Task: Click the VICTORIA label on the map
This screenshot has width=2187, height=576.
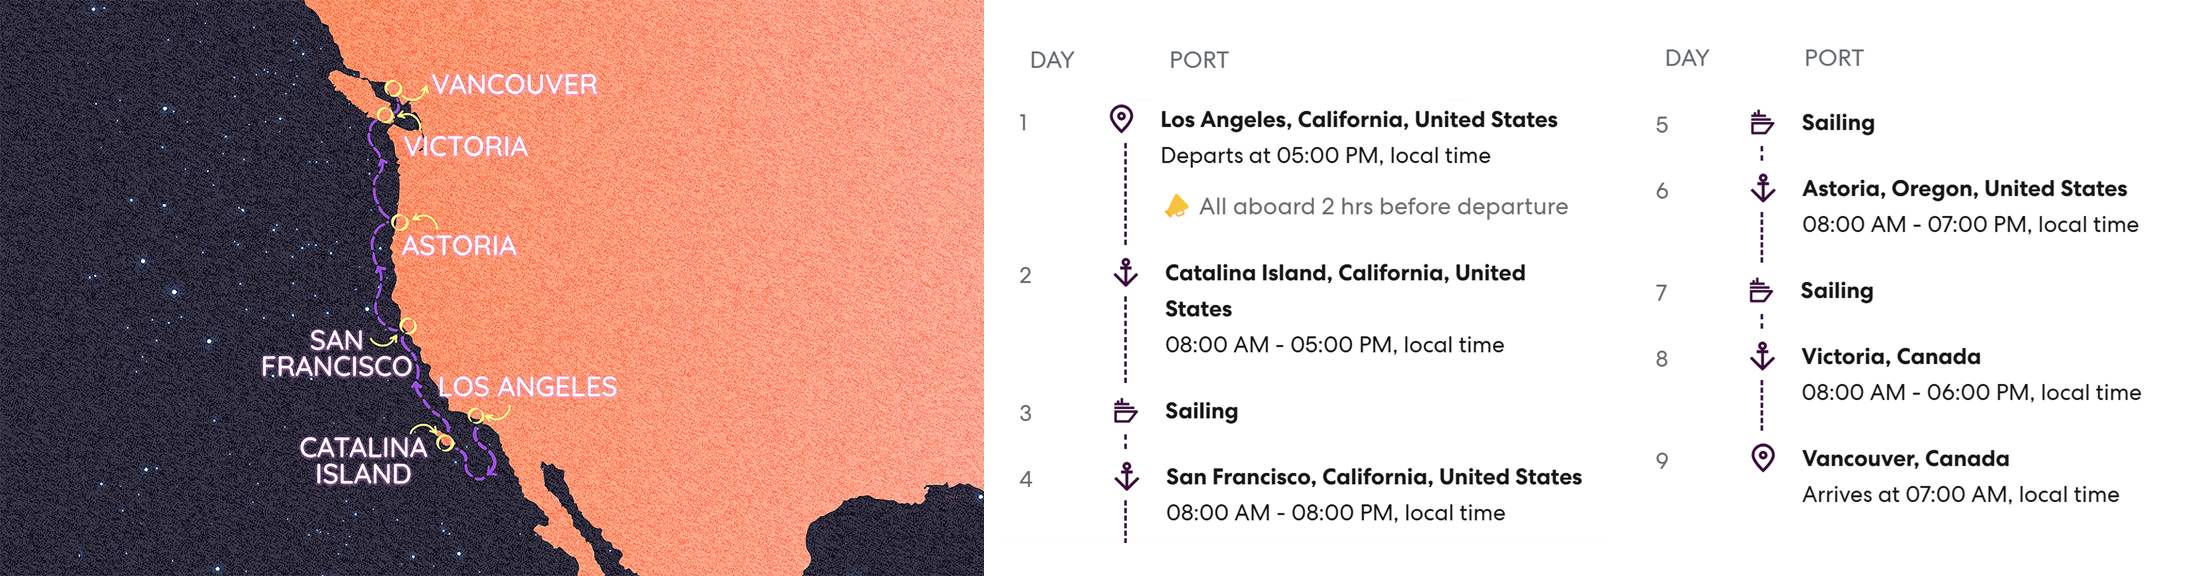Action: point(466,147)
